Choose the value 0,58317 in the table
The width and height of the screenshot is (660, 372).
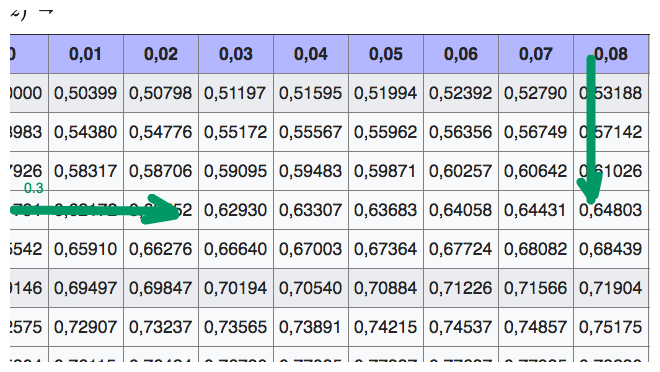(x=86, y=171)
